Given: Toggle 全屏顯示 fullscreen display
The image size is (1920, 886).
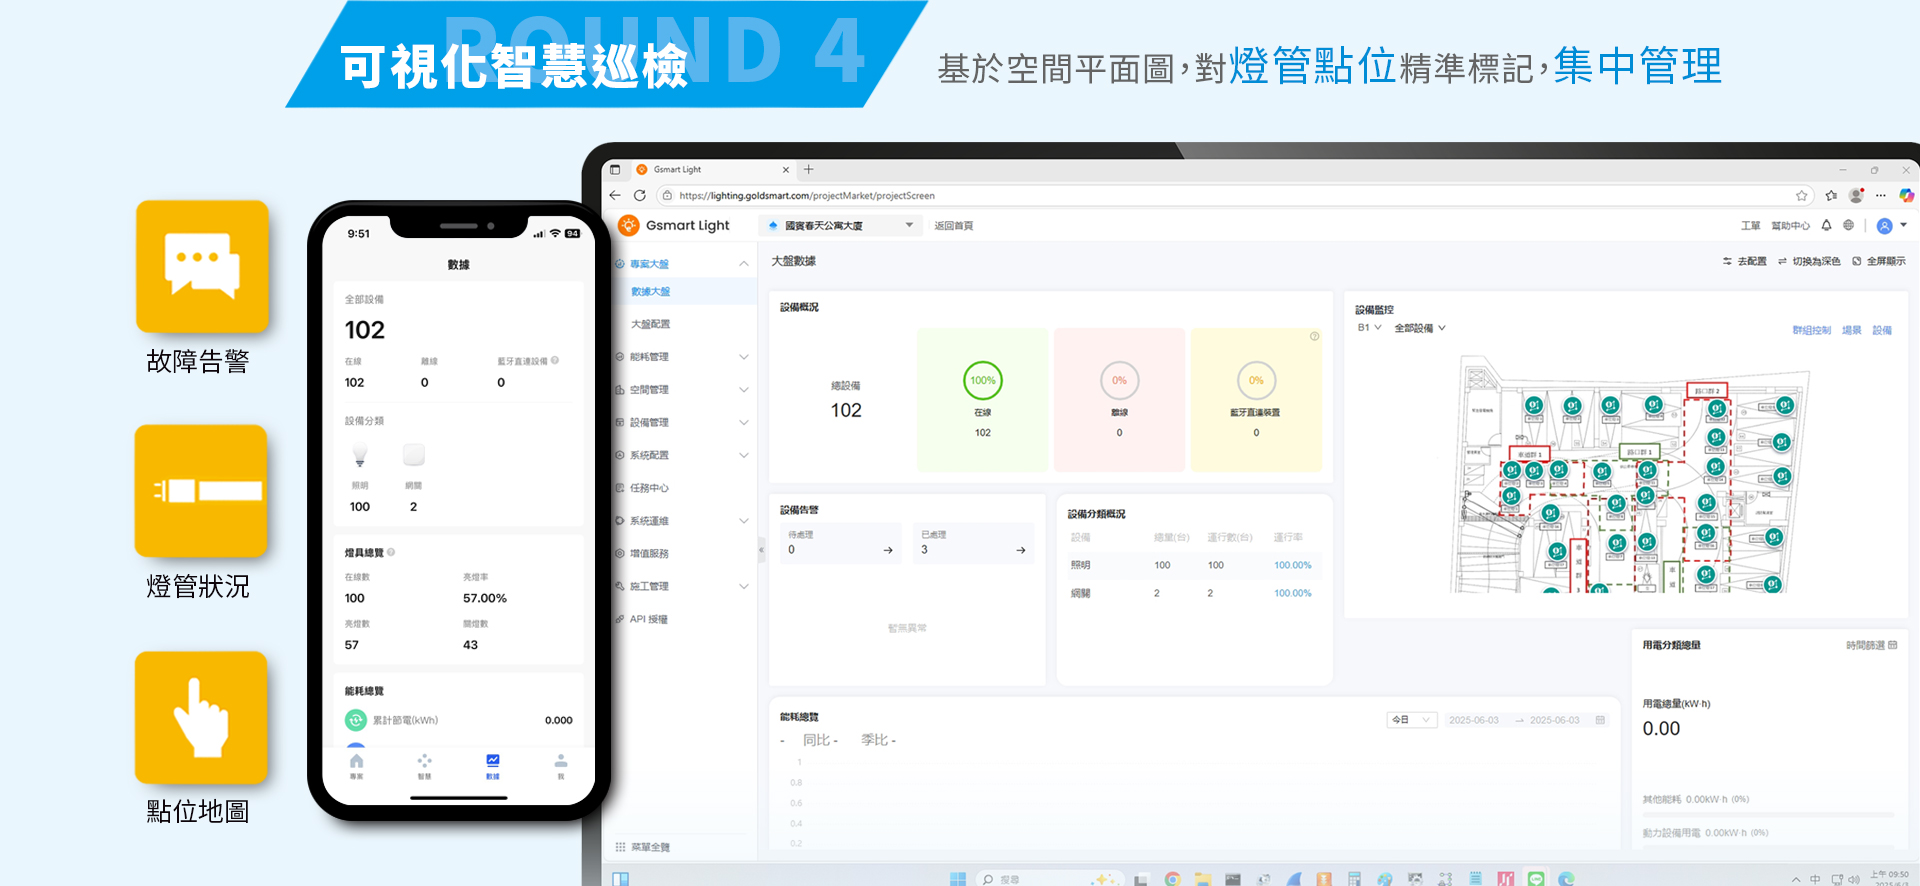Looking at the screenshot, I should [x=1879, y=261].
